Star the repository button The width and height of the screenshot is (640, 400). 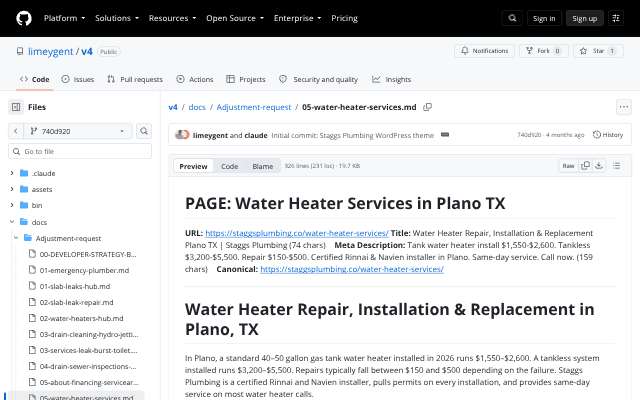[x=598, y=51]
